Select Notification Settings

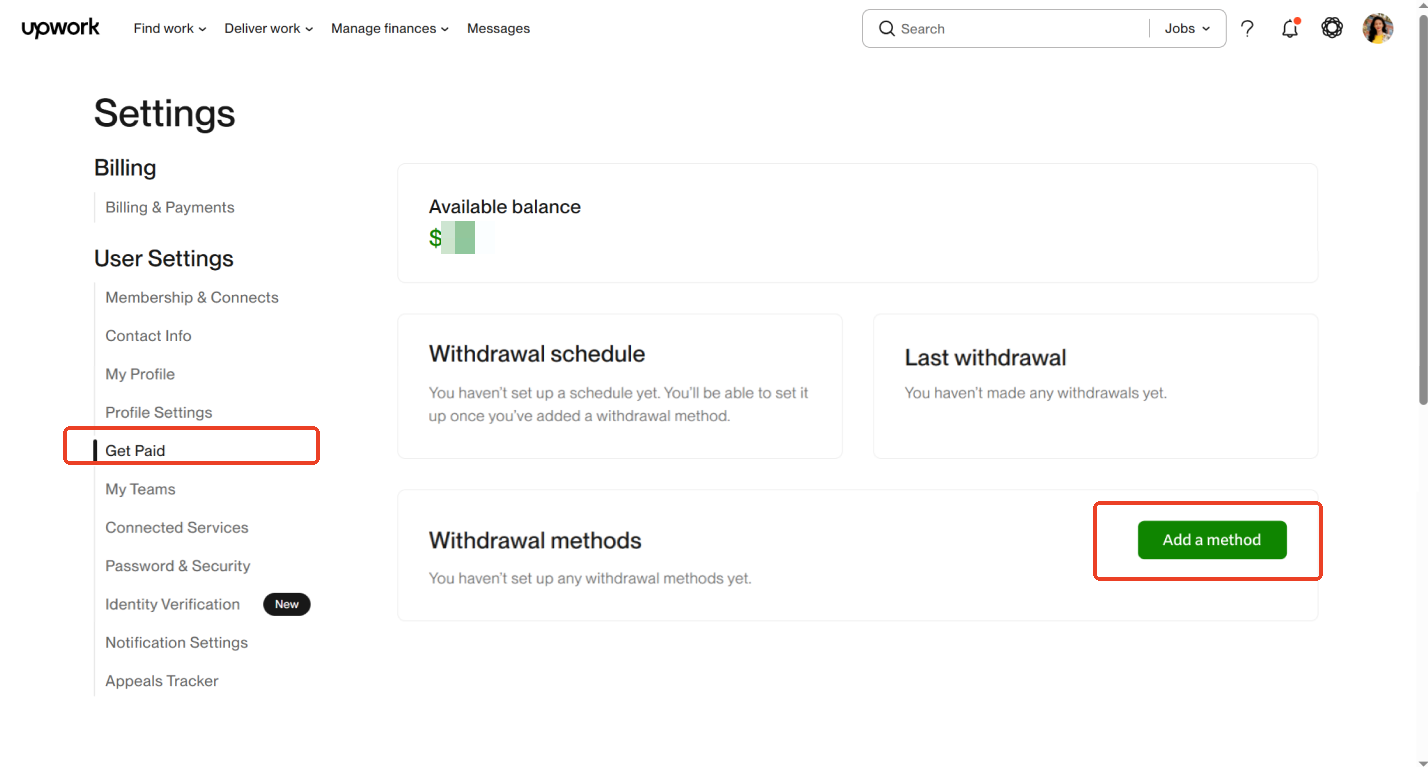click(176, 642)
